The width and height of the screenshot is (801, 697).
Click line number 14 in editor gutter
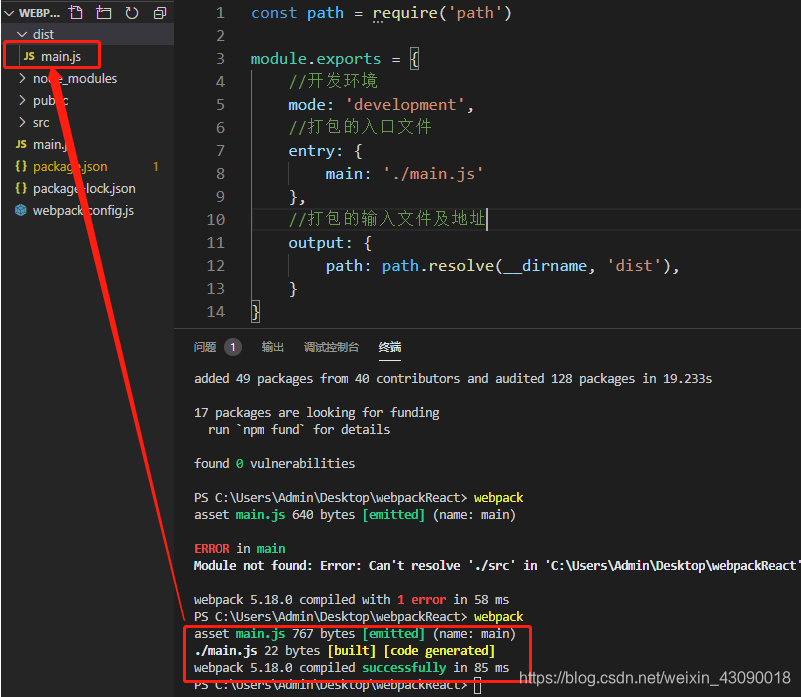tap(216, 312)
